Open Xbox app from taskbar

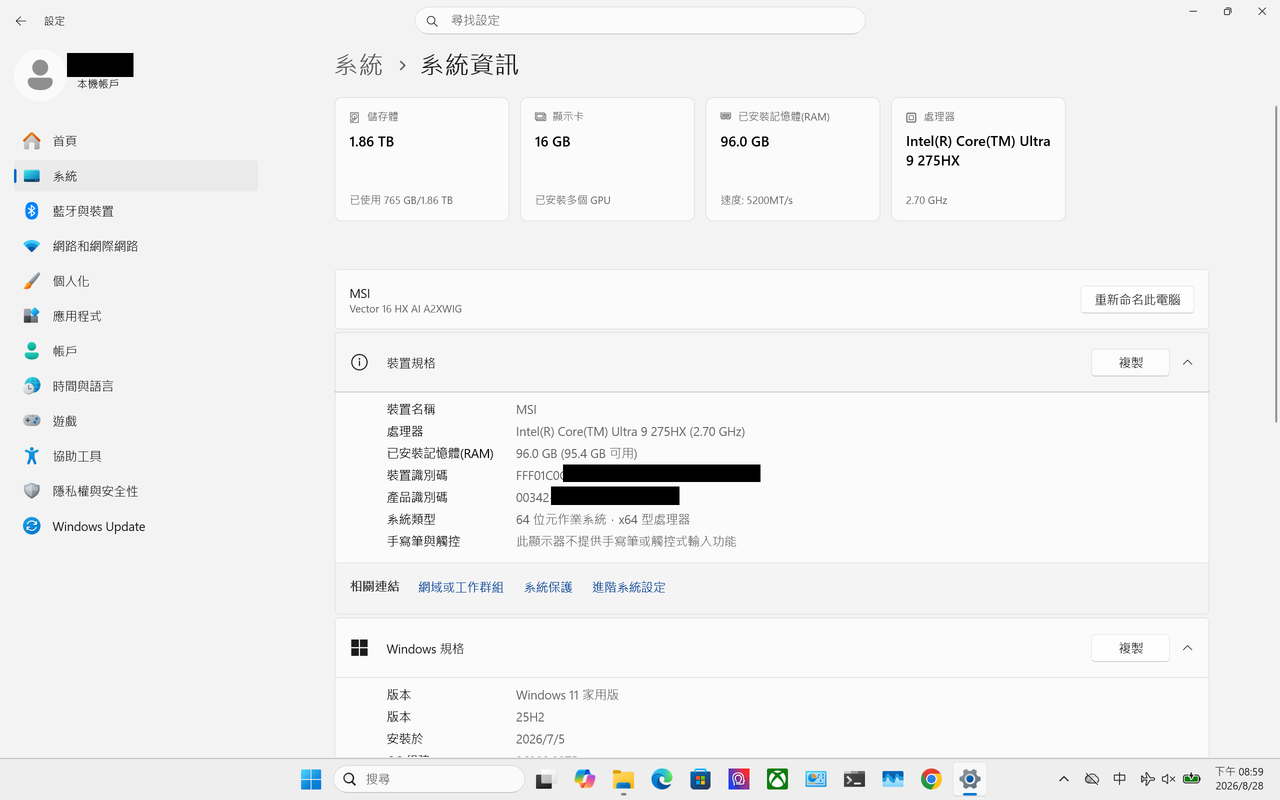pyautogui.click(x=777, y=779)
